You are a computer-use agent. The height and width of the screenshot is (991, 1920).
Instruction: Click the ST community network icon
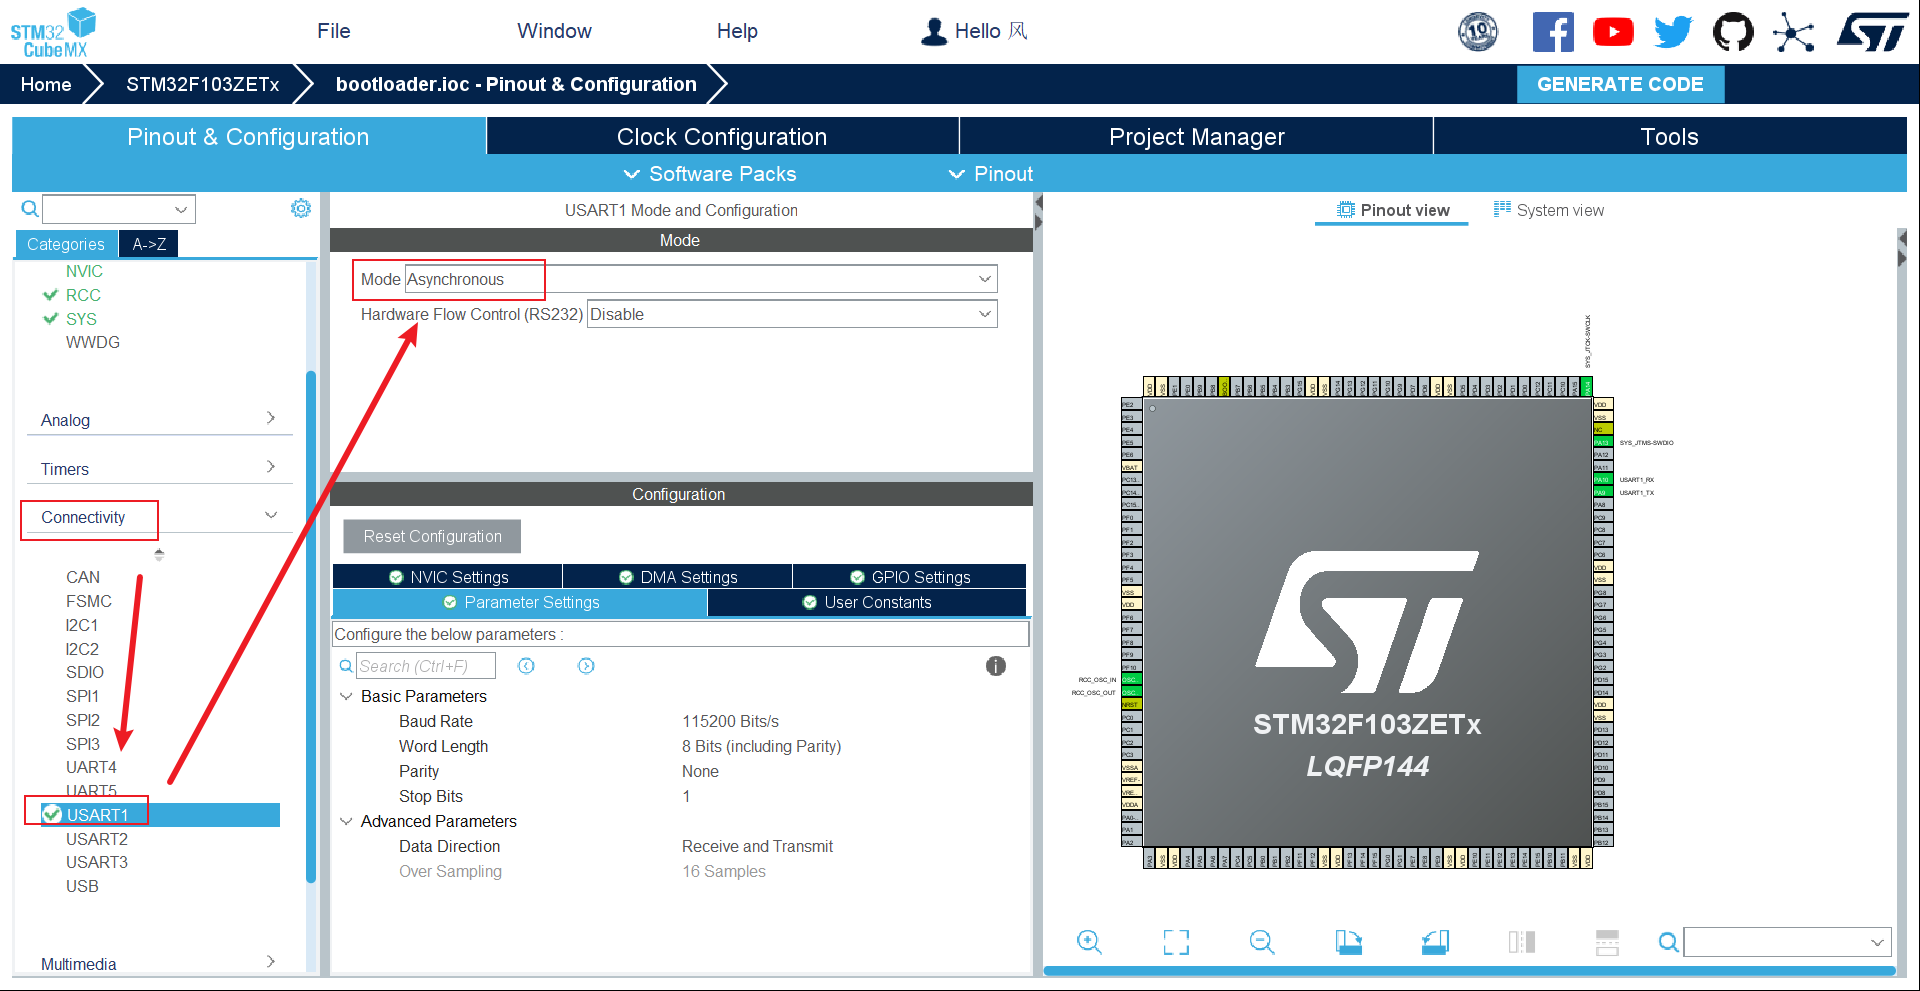[1793, 32]
